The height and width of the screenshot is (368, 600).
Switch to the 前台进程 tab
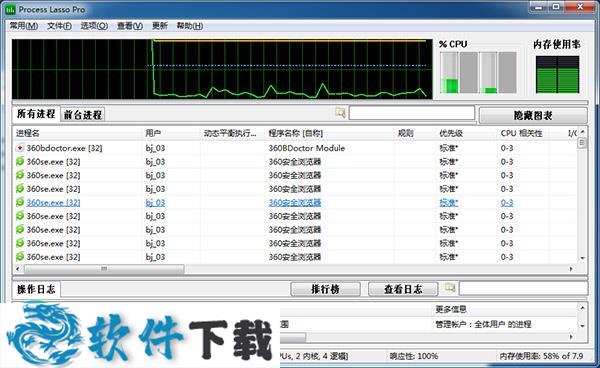(83, 115)
